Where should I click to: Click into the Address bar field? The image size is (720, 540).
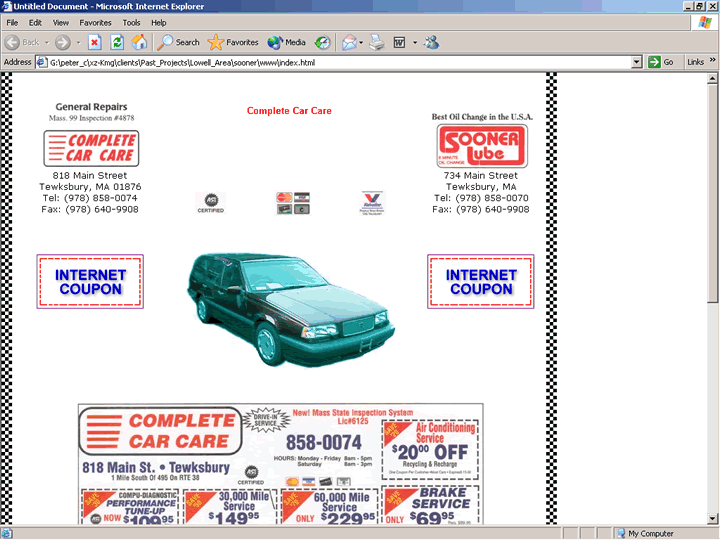[x=339, y=62]
